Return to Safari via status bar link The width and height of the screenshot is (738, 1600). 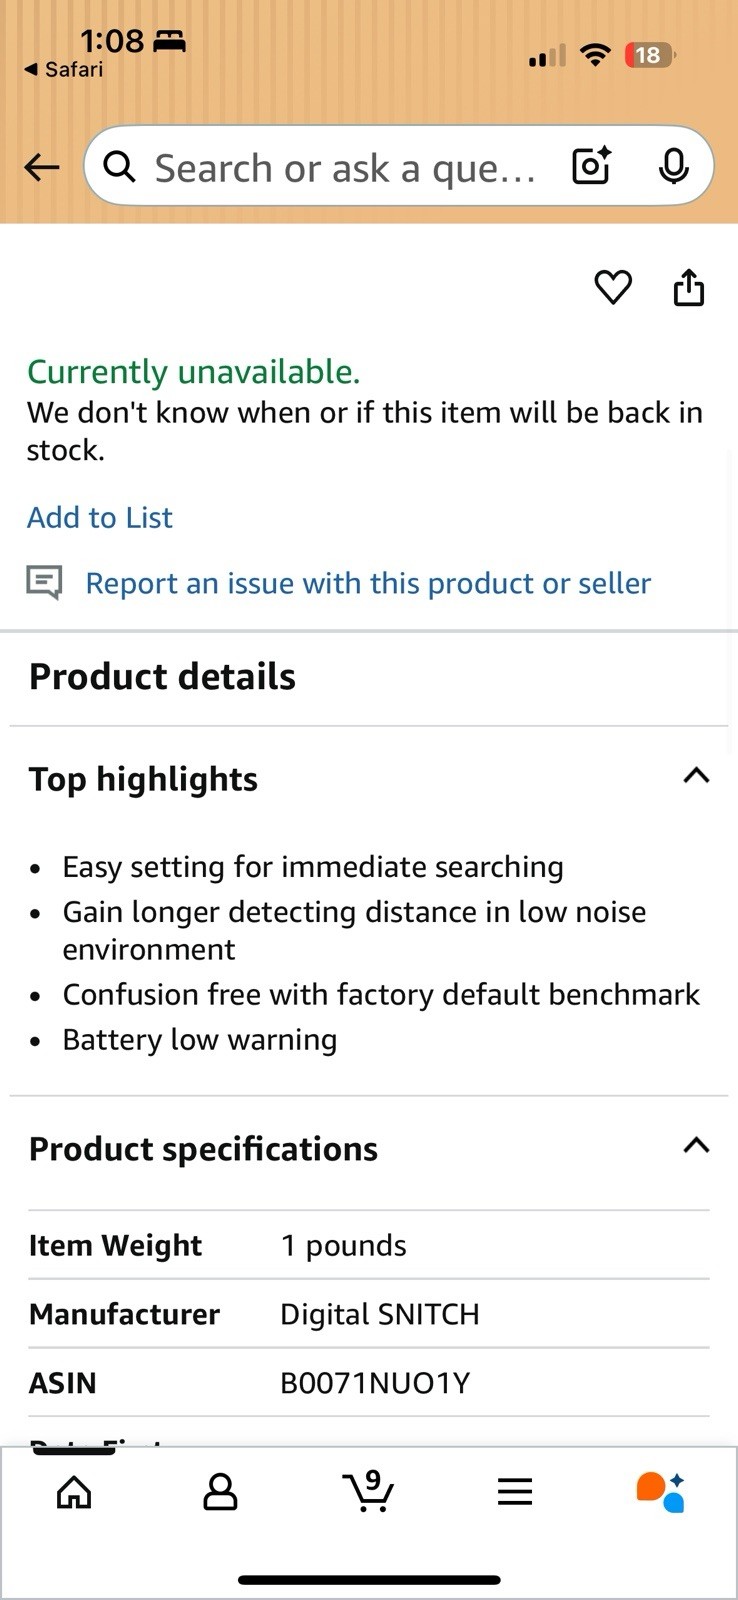[x=64, y=69]
